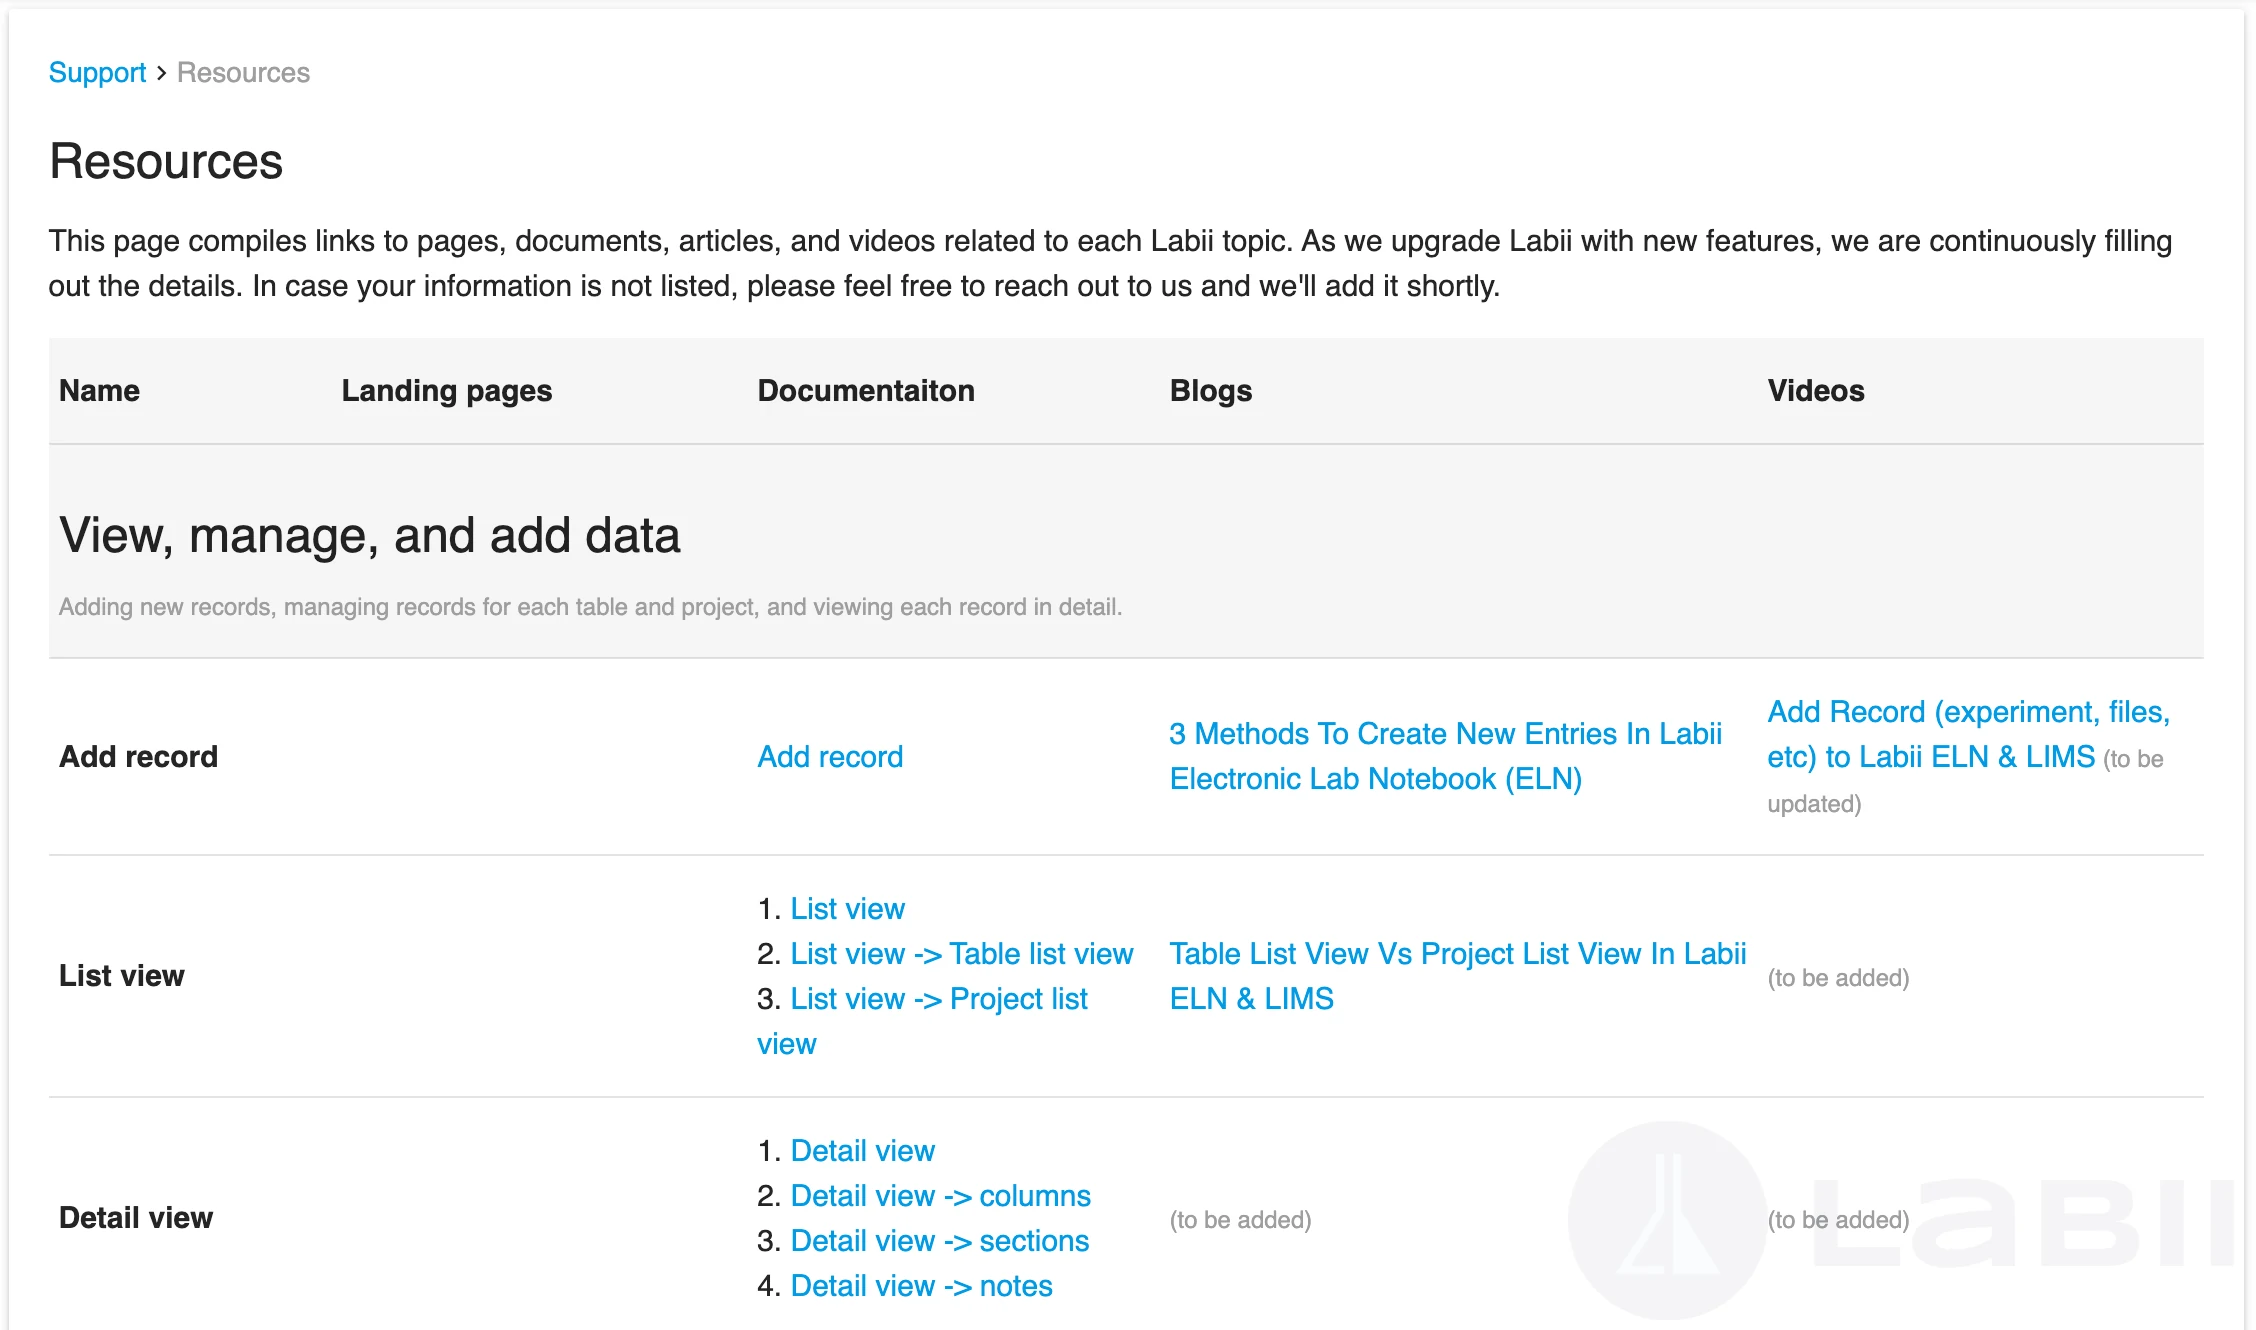Open the Add Record to Labii ELN & LIMS video
This screenshot has width=2256, height=1330.
point(1968,734)
